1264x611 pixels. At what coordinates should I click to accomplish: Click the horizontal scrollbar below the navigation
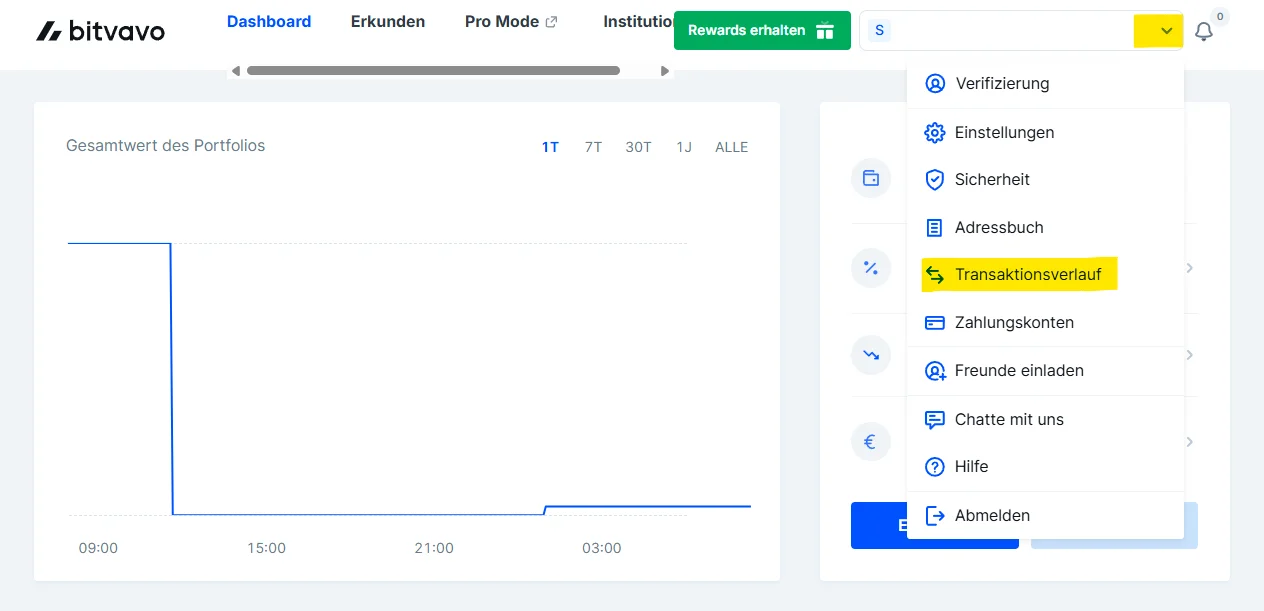[x=435, y=70]
